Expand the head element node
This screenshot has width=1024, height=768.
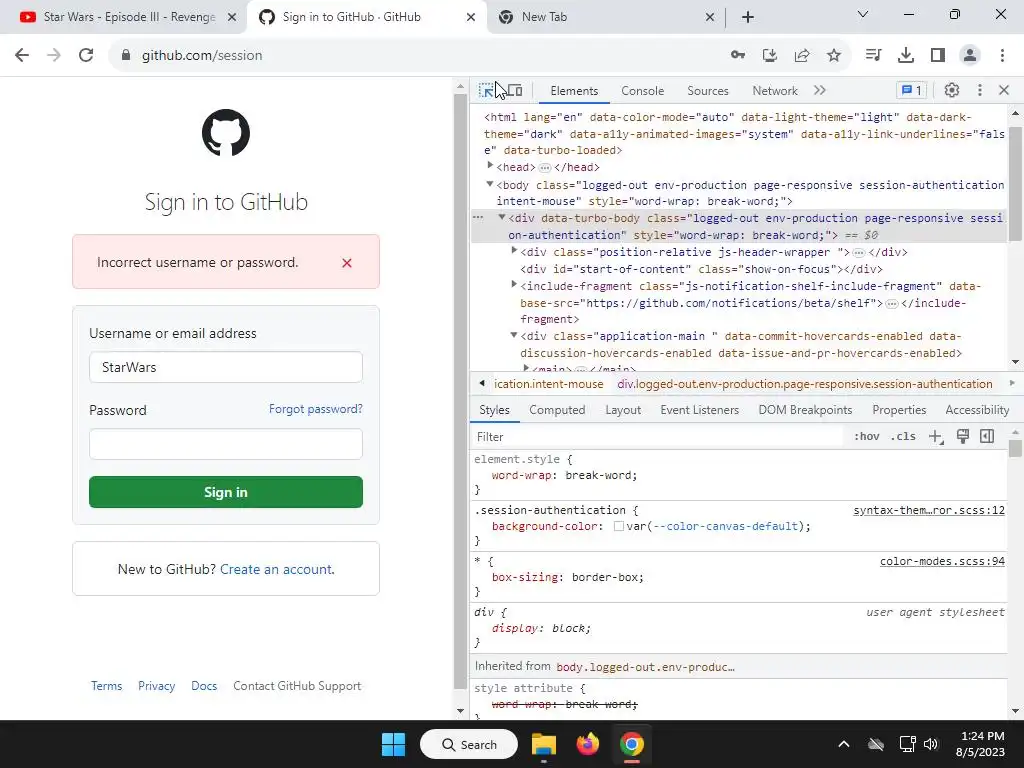[490, 166]
